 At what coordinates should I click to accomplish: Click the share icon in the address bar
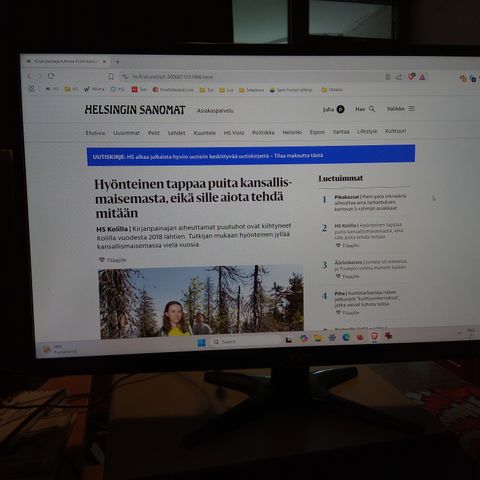click(399, 77)
